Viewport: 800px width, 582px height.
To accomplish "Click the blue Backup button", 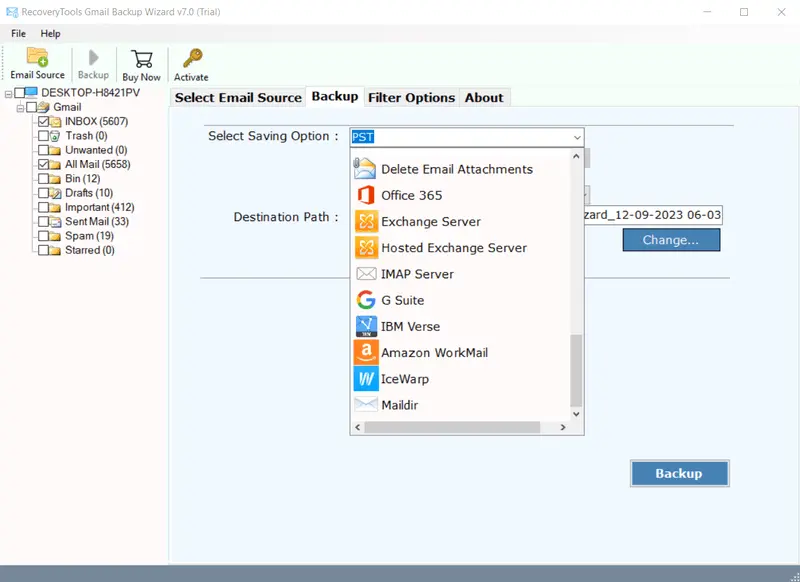I will tap(679, 473).
